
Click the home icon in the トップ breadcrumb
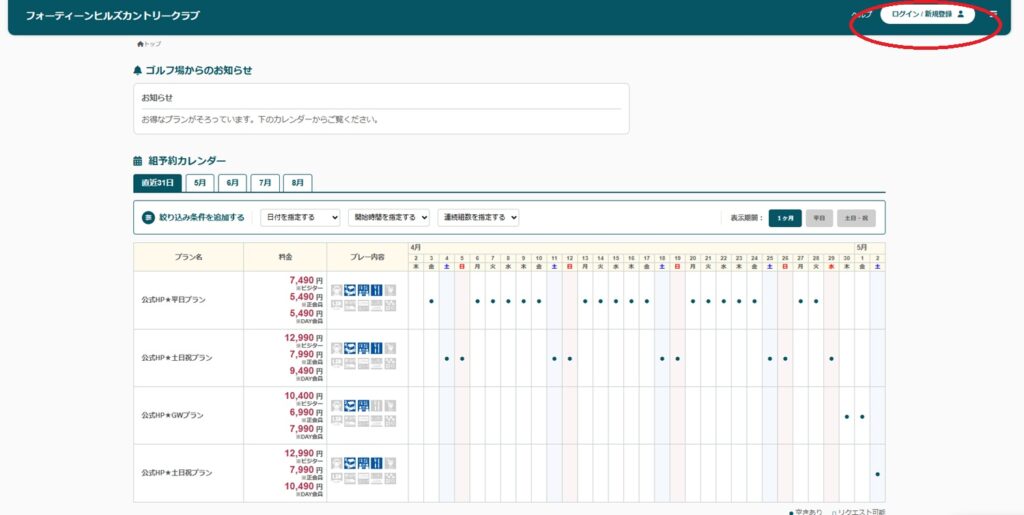click(x=140, y=44)
